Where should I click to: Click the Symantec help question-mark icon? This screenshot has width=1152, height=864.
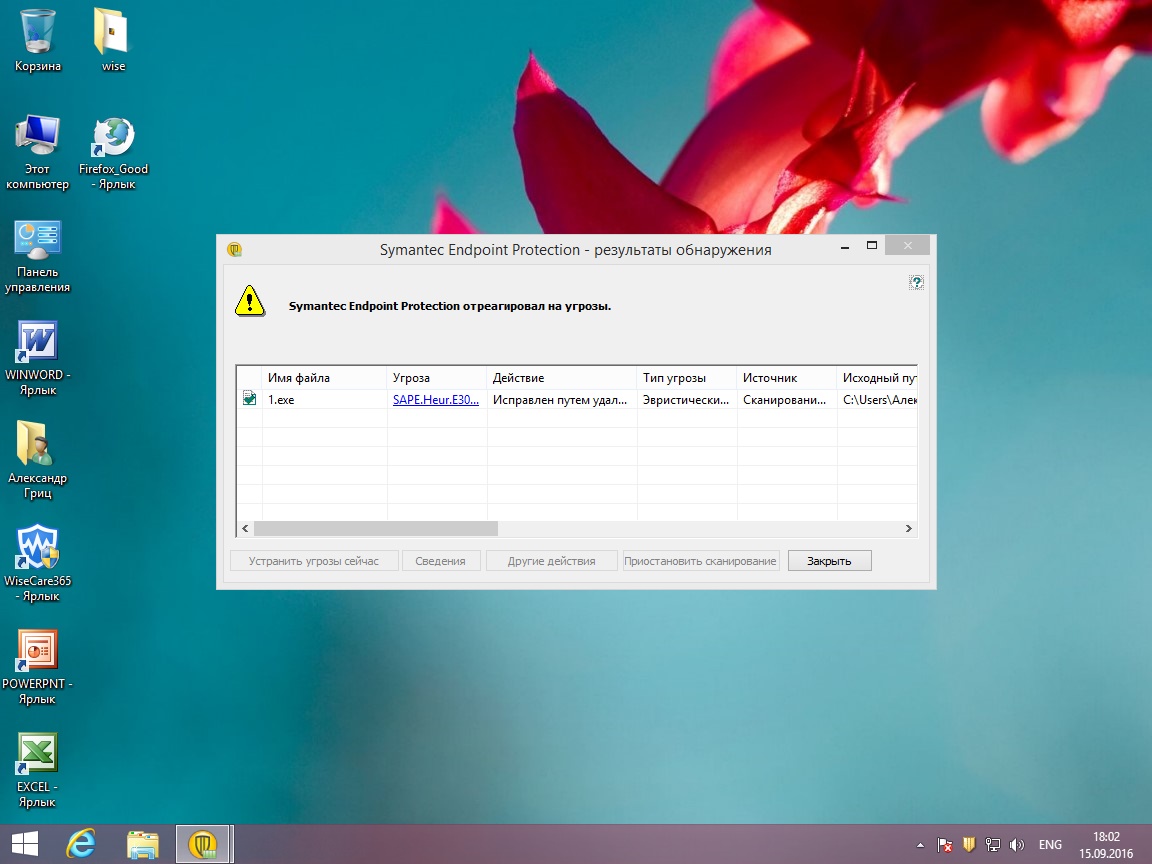click(916, 282)
